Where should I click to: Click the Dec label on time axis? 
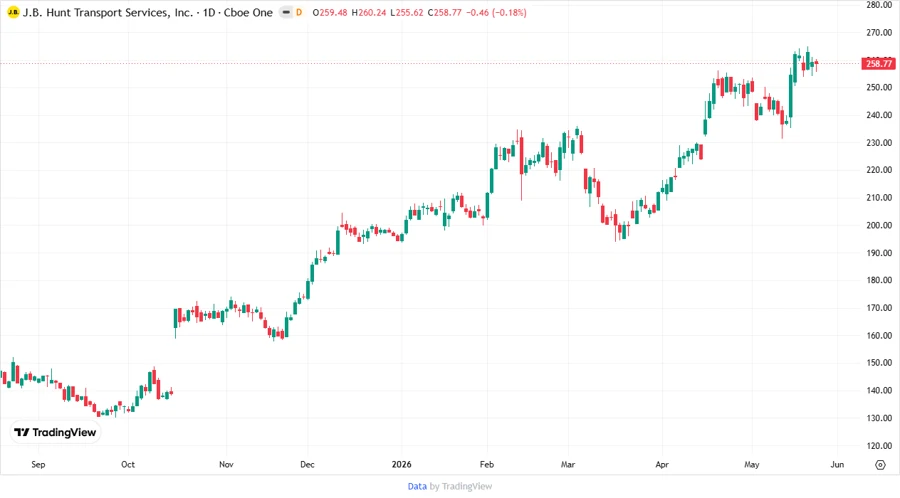307,465
